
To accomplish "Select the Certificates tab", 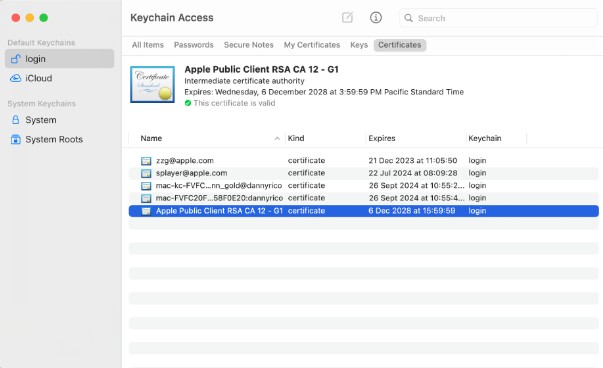I will point(400,45).
